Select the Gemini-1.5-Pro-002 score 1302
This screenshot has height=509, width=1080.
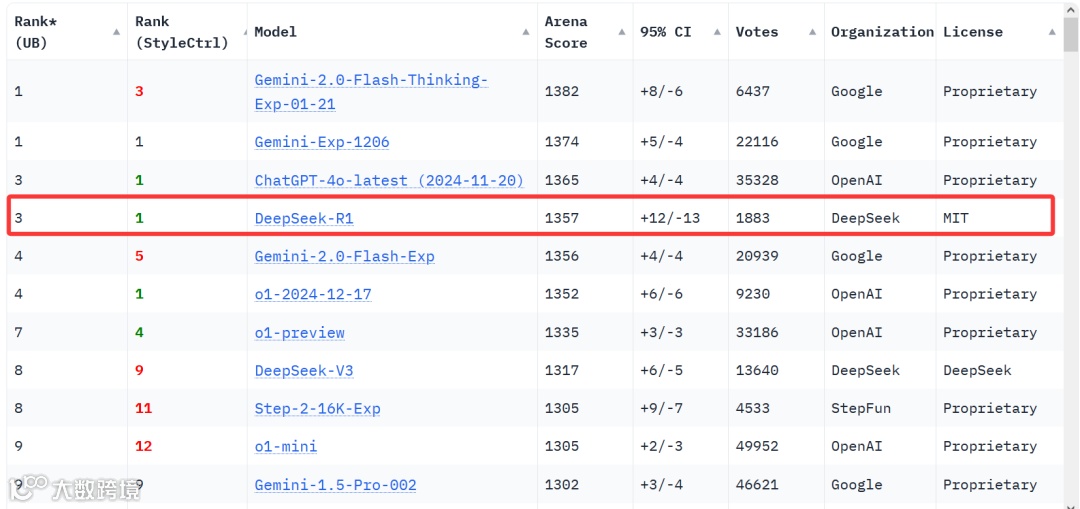tap(562, 485)
